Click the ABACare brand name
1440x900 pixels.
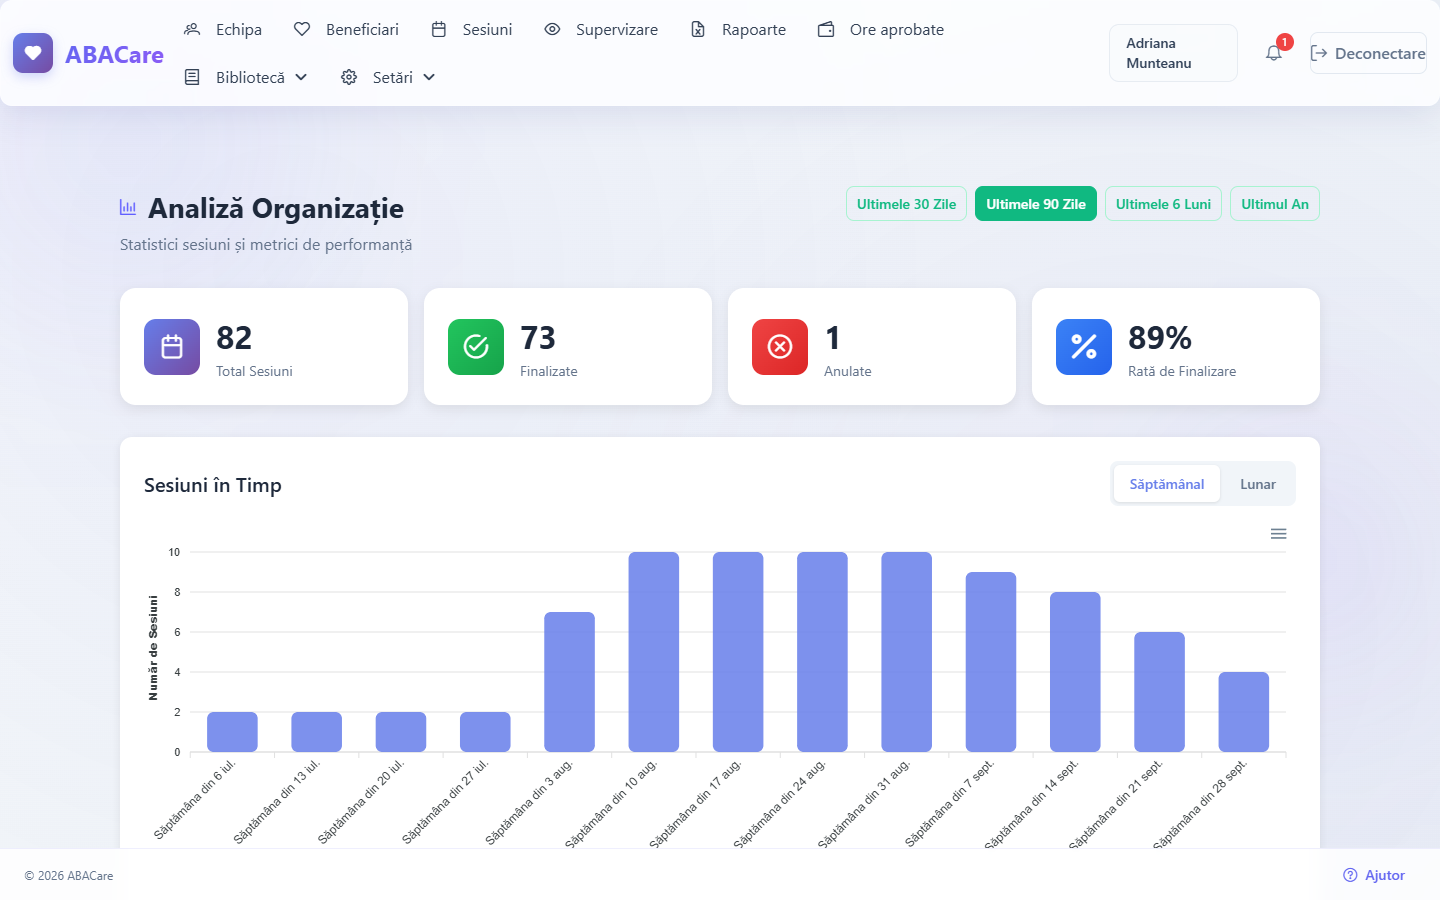(114, 55)
